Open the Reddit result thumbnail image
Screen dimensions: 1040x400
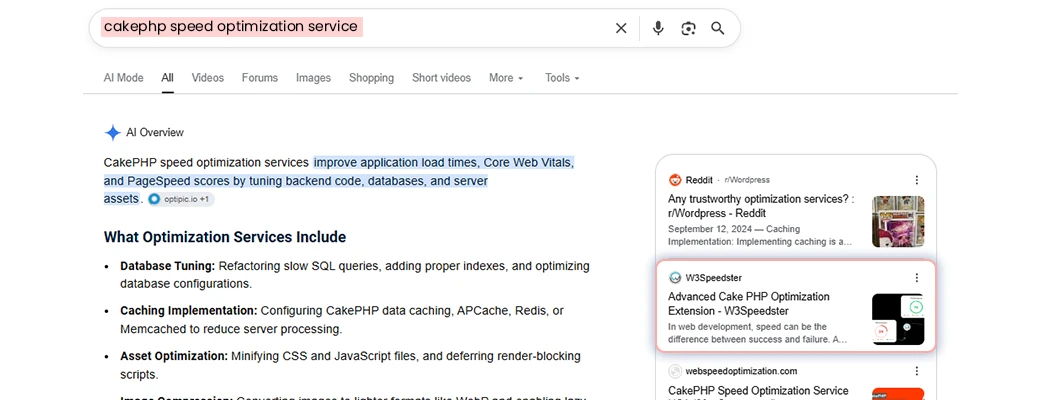tap(898, 222)
